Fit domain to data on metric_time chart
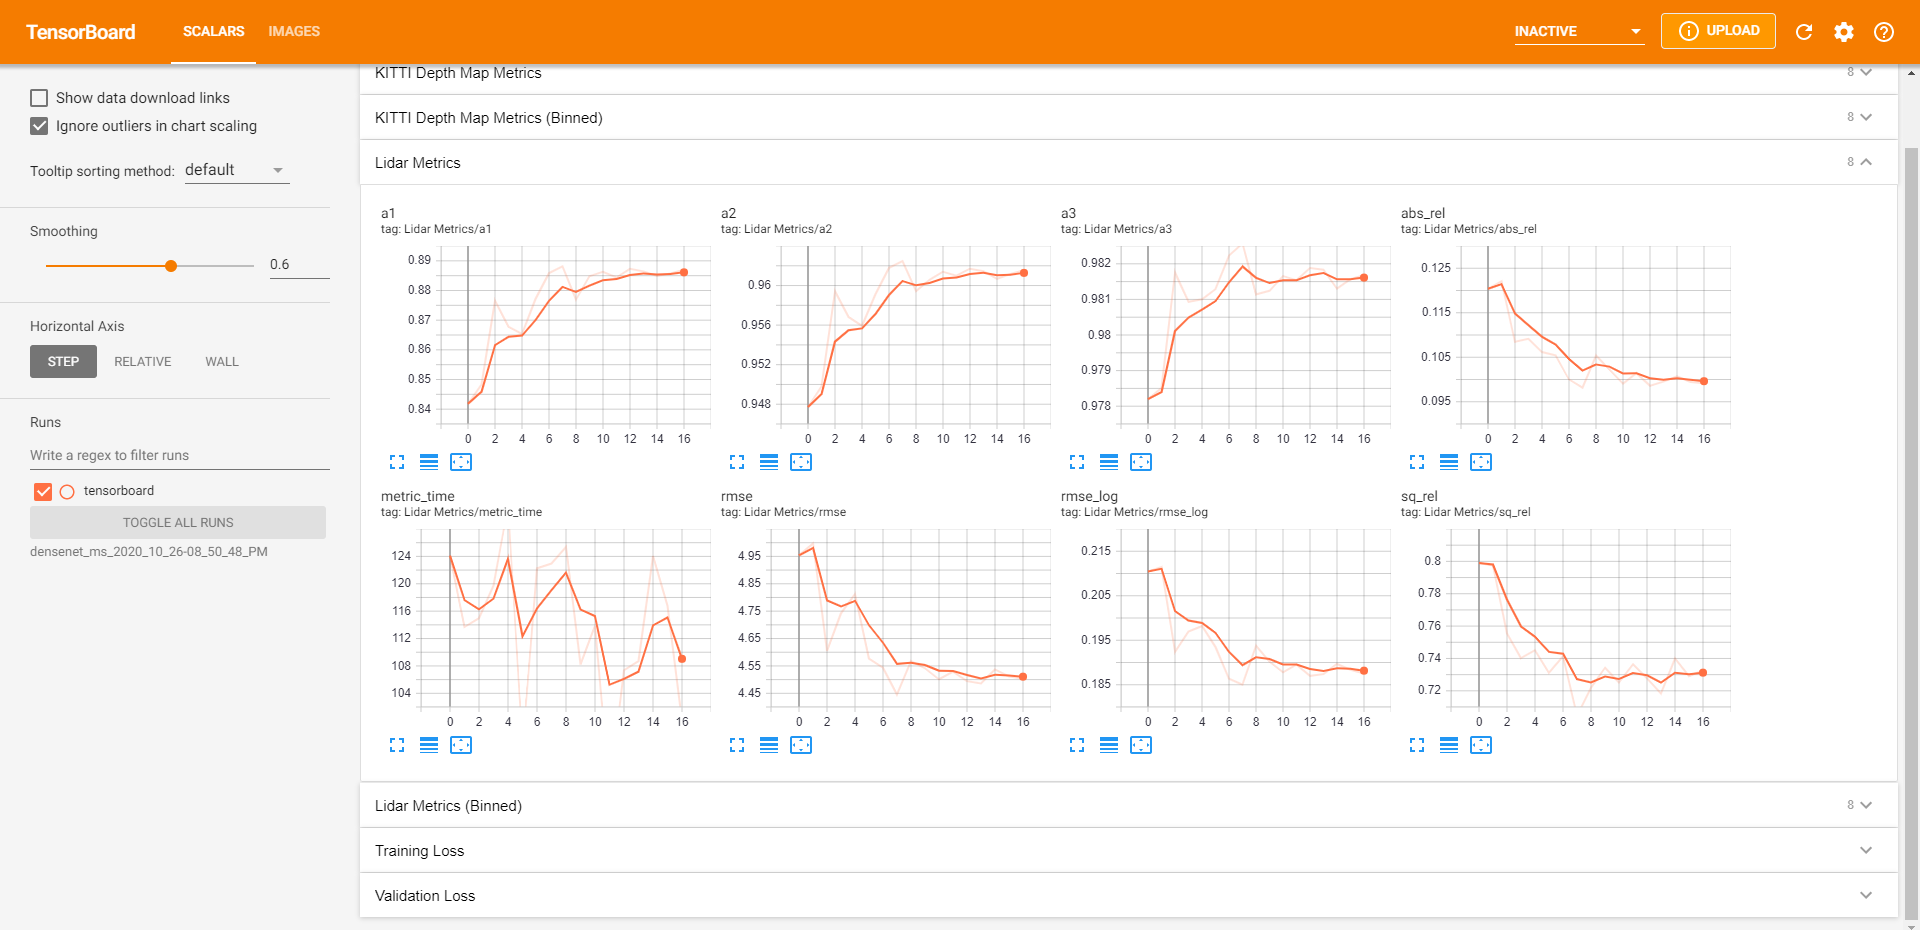Viewport: 1920px width, 930px height. pos(461,745)
